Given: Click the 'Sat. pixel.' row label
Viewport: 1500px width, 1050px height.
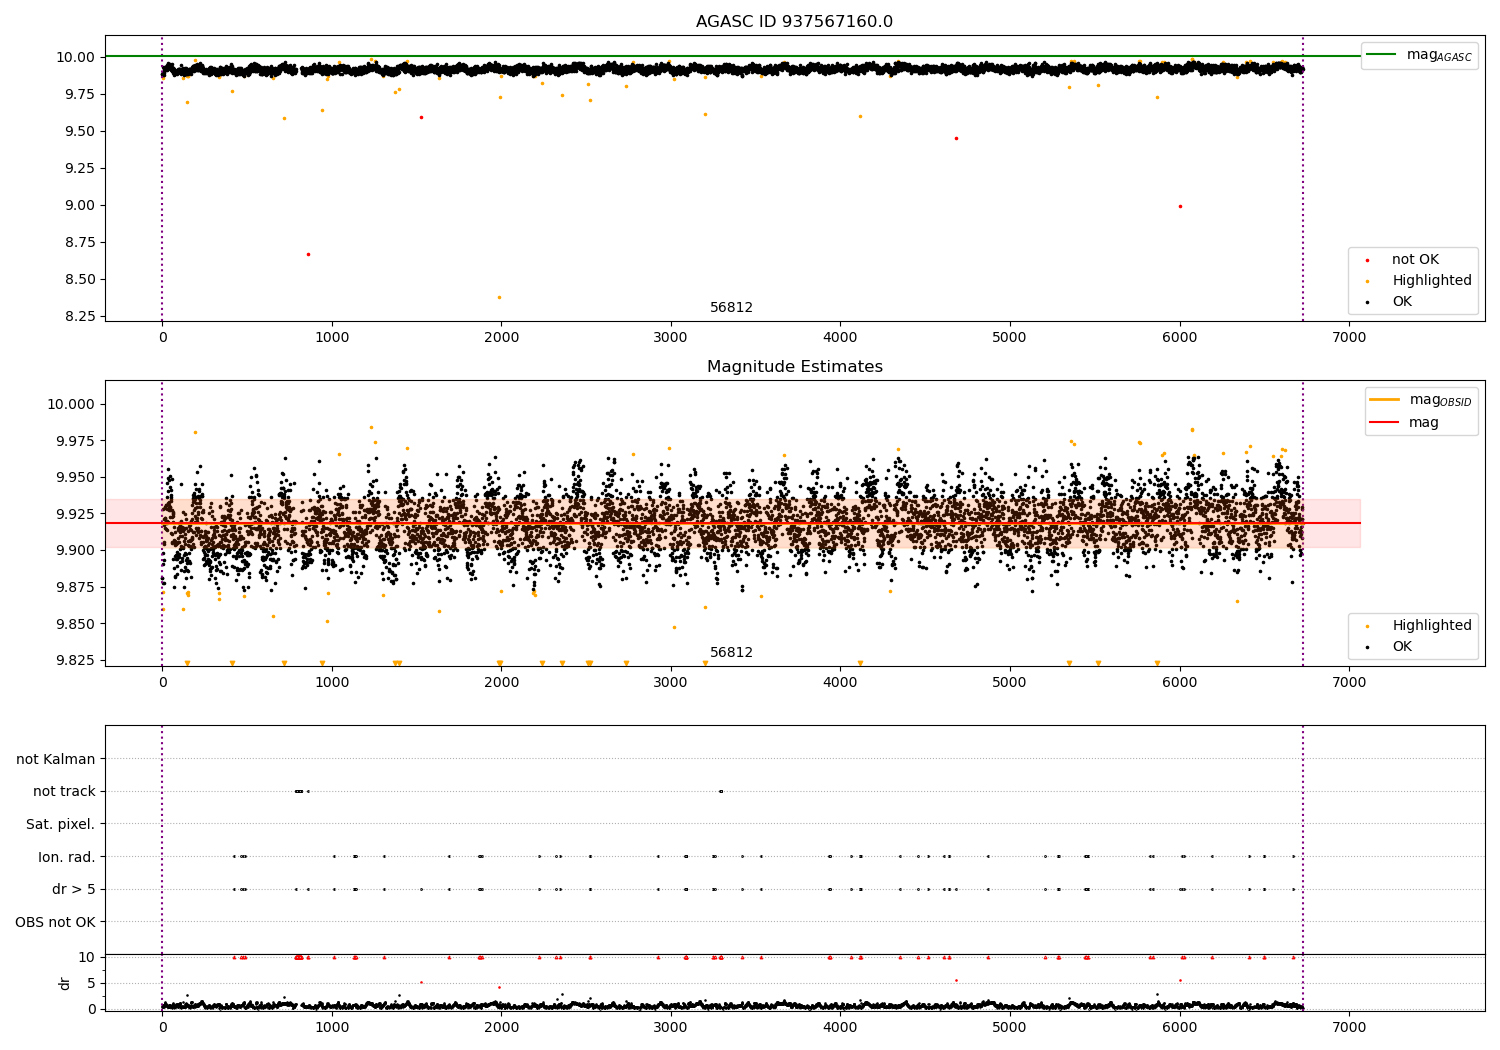Looking at the screenshot, I should coord(61,825).
